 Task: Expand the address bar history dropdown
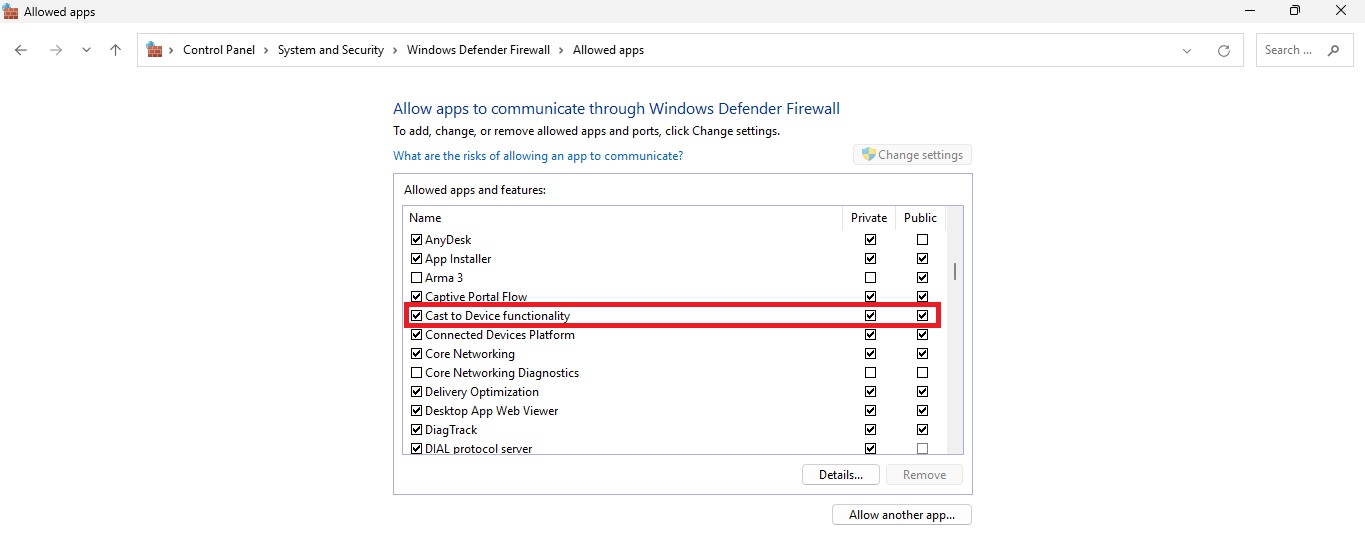pos(1187,50)
